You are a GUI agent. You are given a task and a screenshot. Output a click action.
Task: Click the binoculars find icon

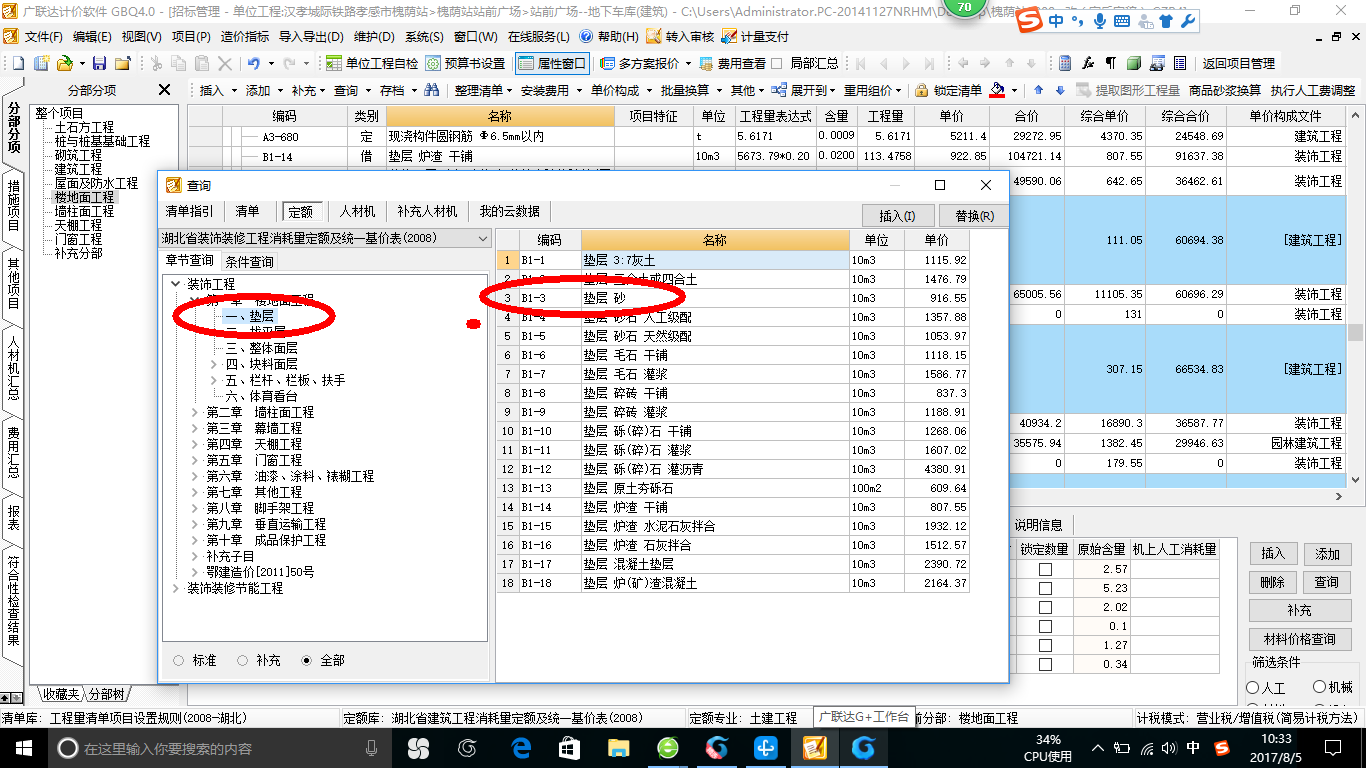[431, 90]
